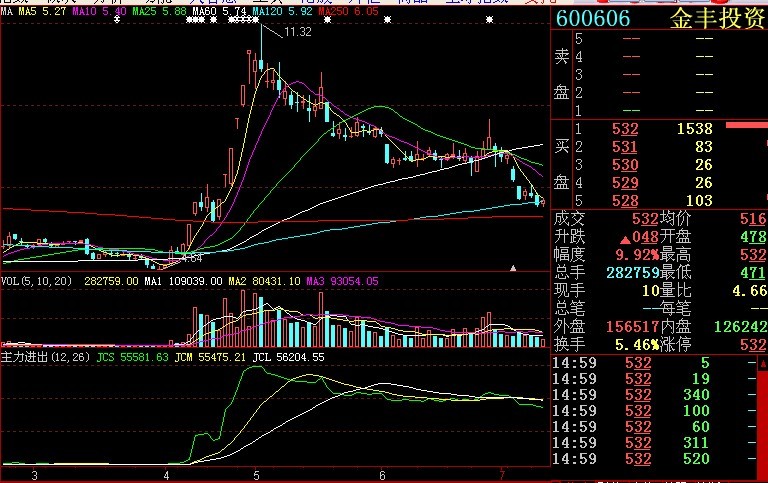
Task: Select the MA250 6.05 indicator label
Action: (348, 11)
